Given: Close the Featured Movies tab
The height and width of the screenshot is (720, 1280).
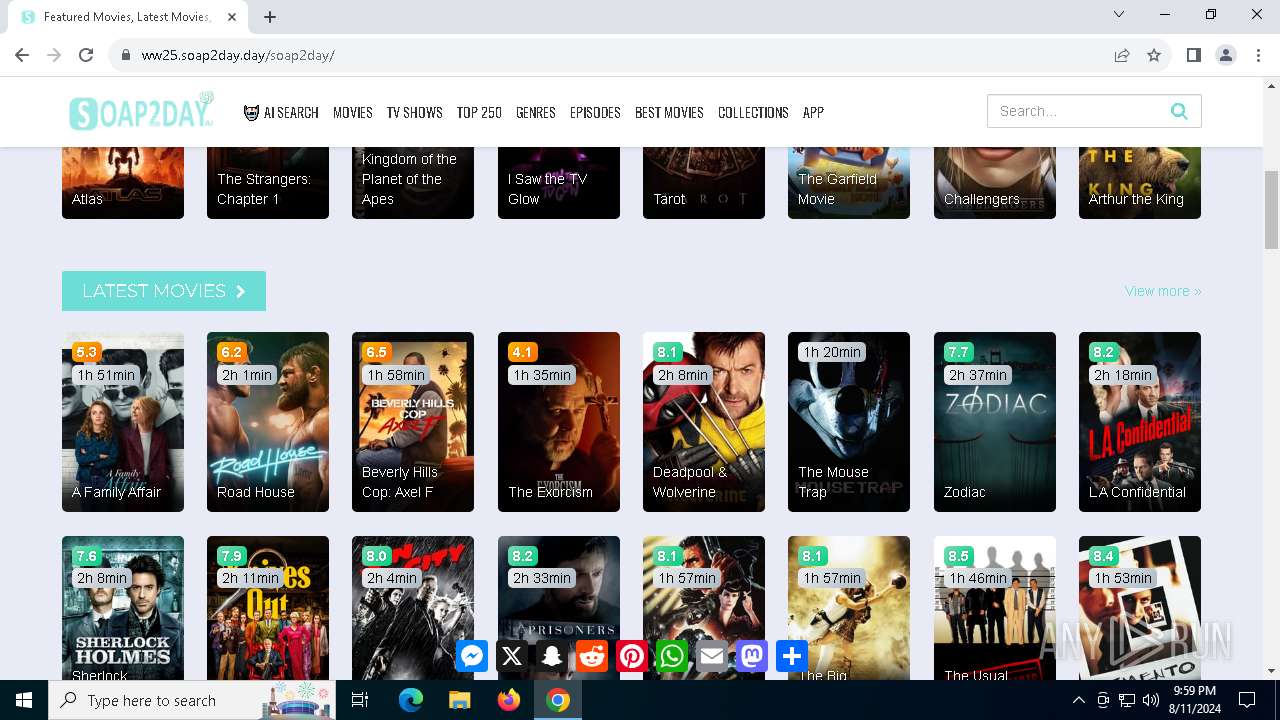Looking at the screenshot, I should coord(232,16).
